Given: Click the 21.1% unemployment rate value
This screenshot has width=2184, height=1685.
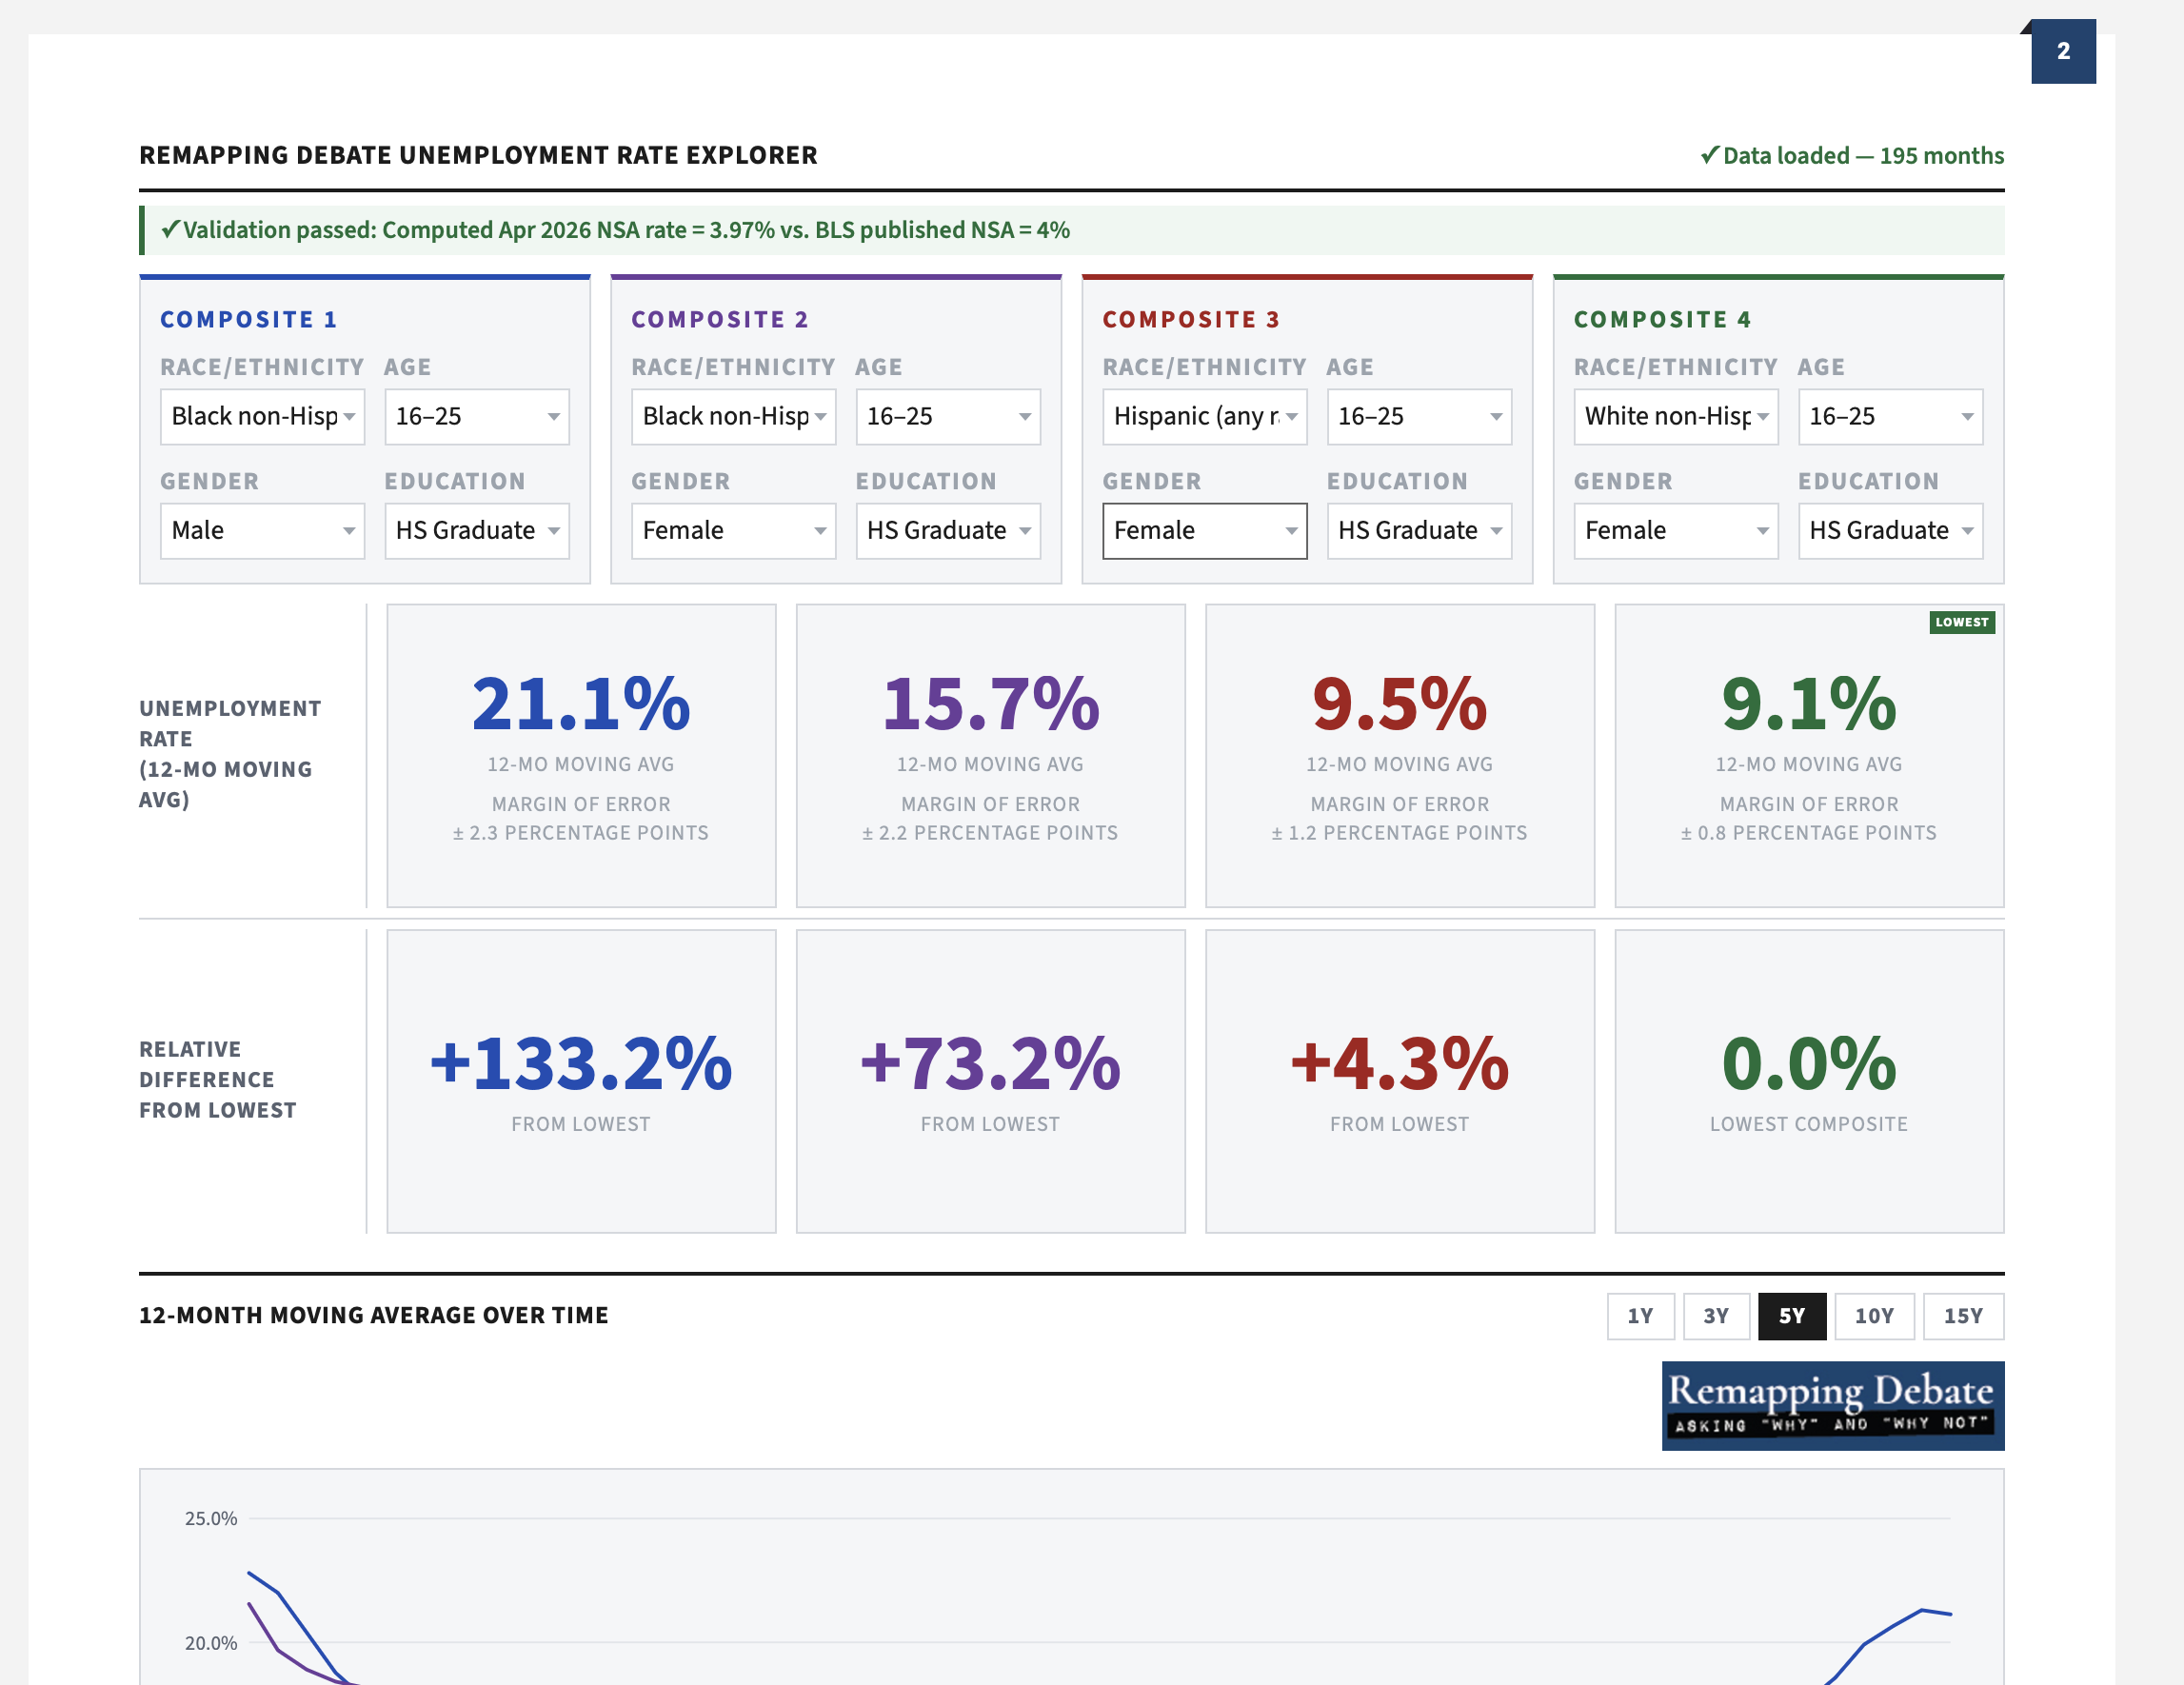Looking at the screenshot, I should (x=581, y=703).
